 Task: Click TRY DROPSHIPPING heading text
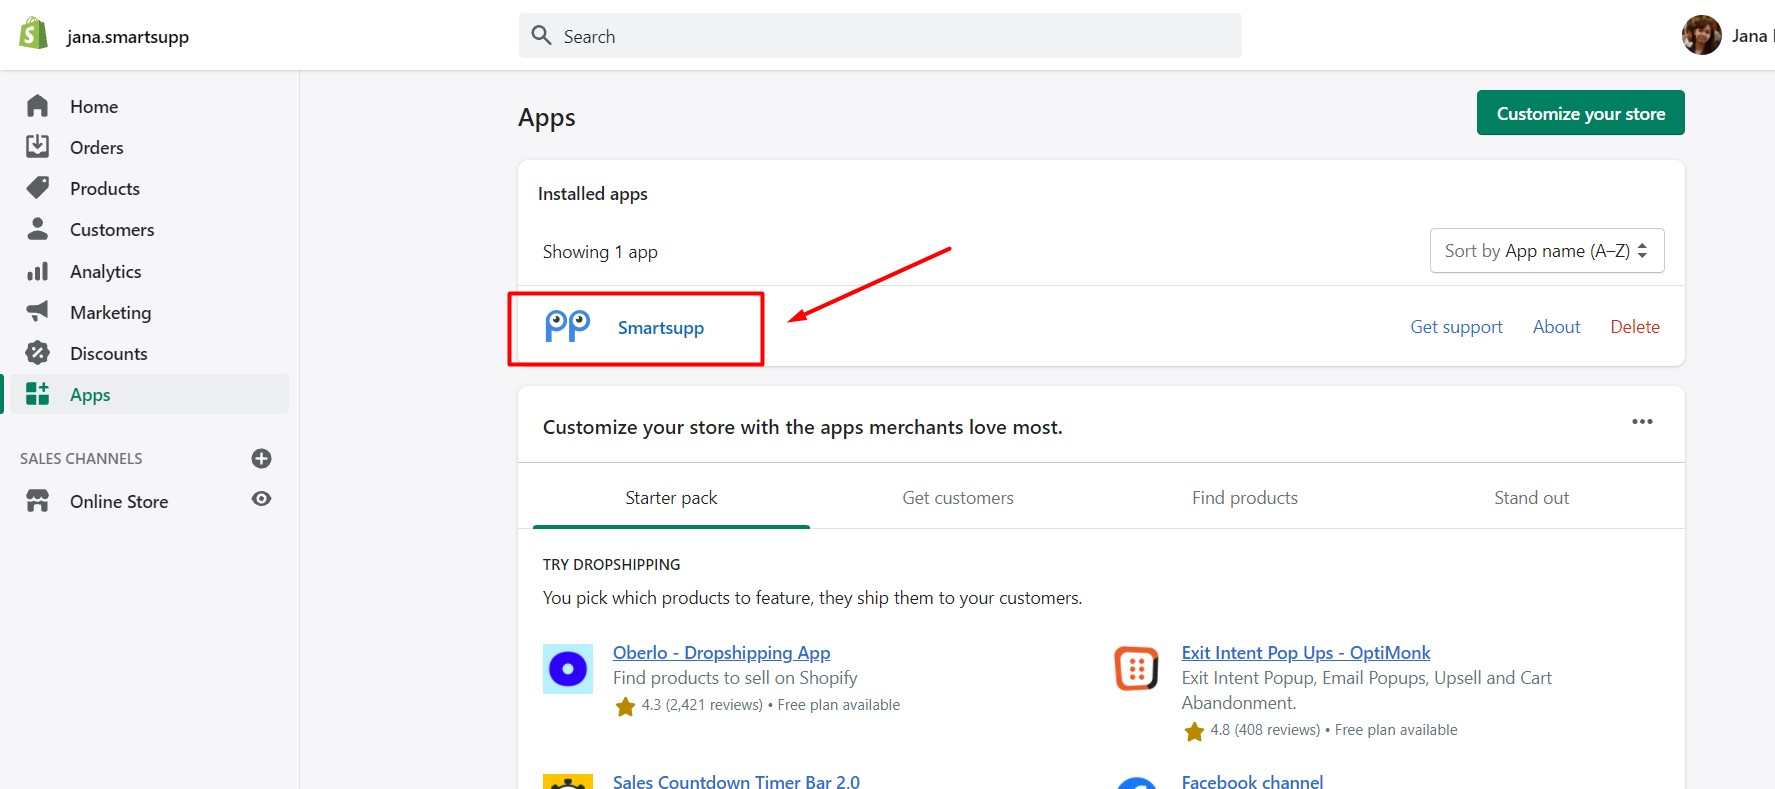tap(612, 564)
